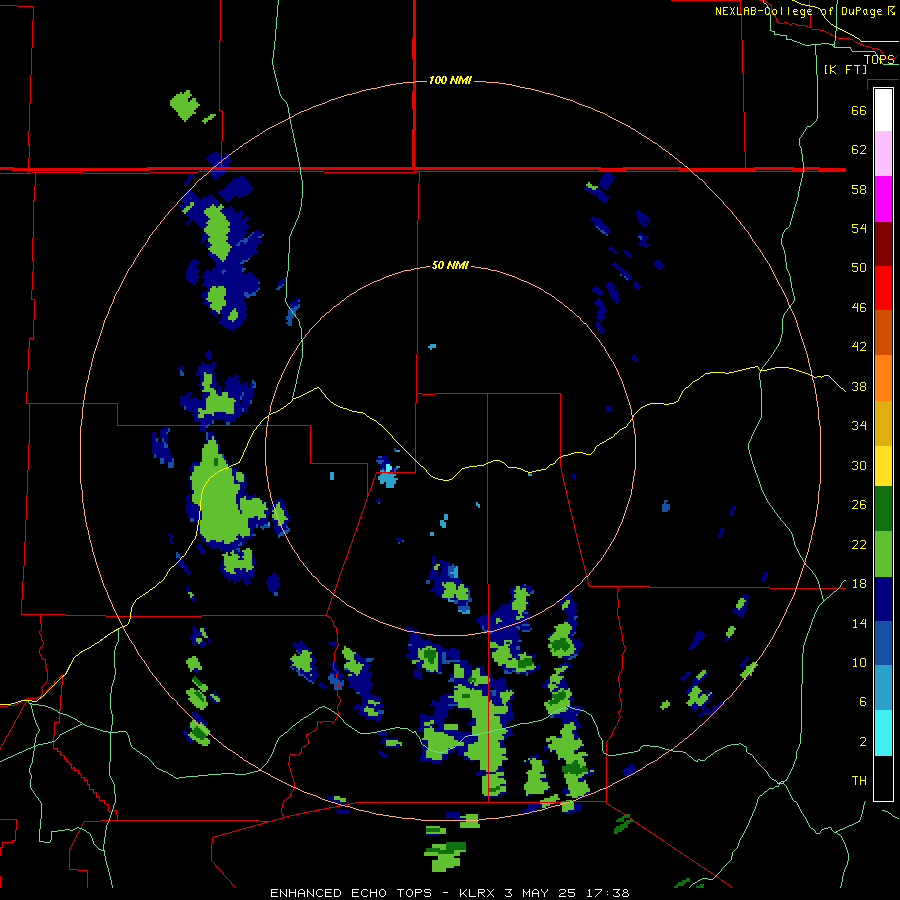
Task: Click the '18' legend value
Action: coord(859,584)
